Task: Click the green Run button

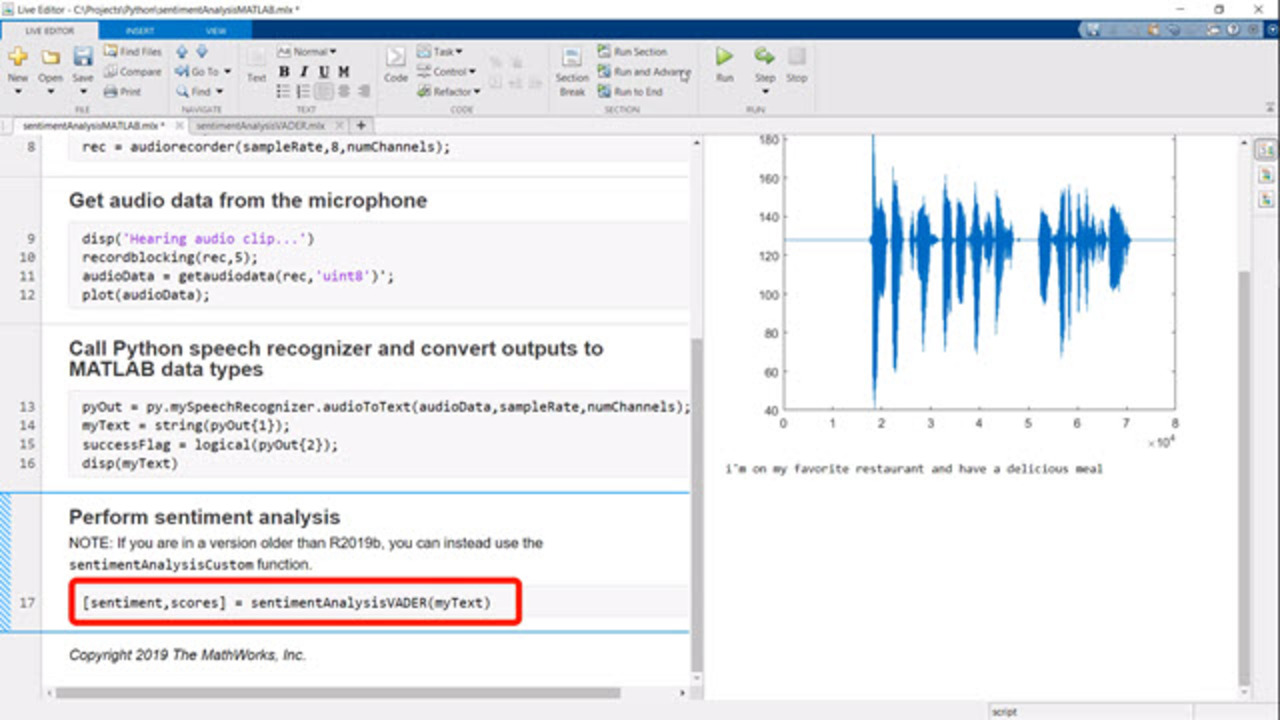Action: (724, 58)
